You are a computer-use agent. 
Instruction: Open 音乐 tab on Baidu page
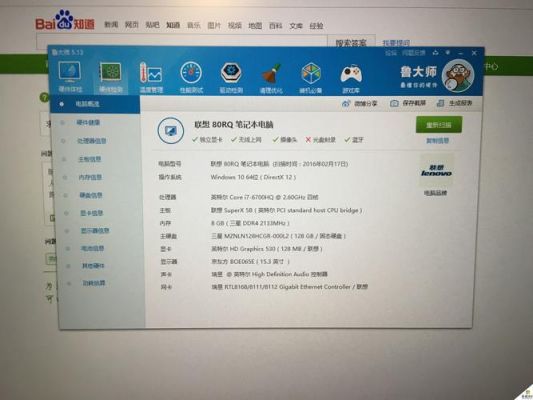[x=194, y=25]
